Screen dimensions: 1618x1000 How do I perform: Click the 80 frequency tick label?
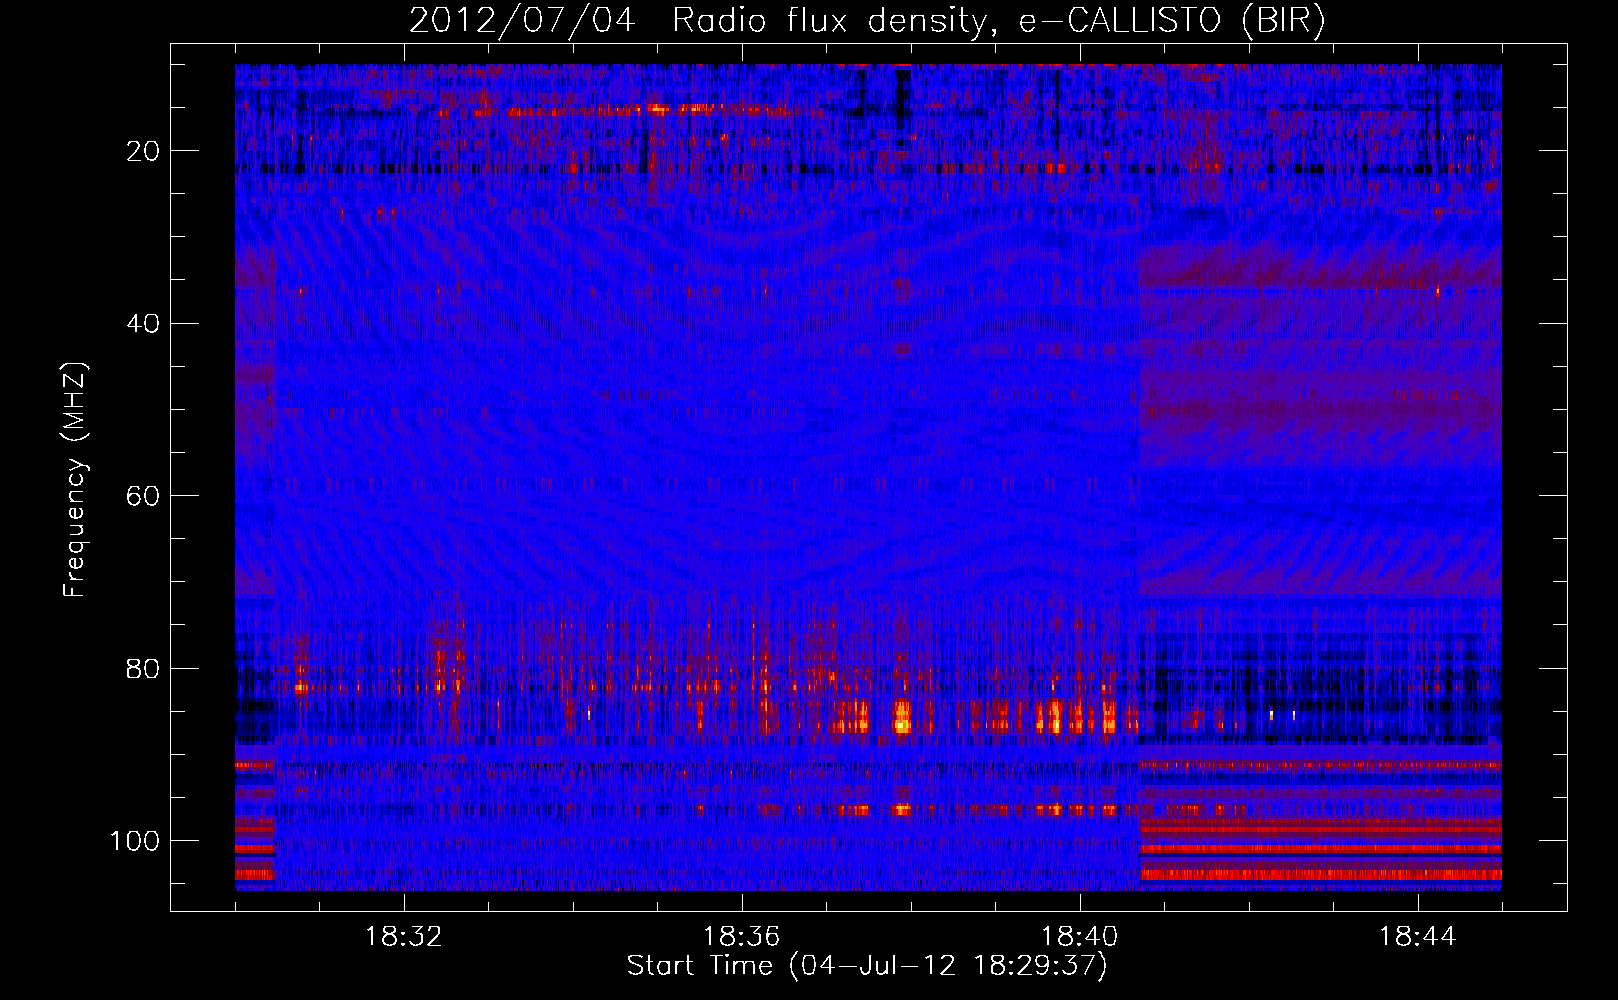point(144,669)
